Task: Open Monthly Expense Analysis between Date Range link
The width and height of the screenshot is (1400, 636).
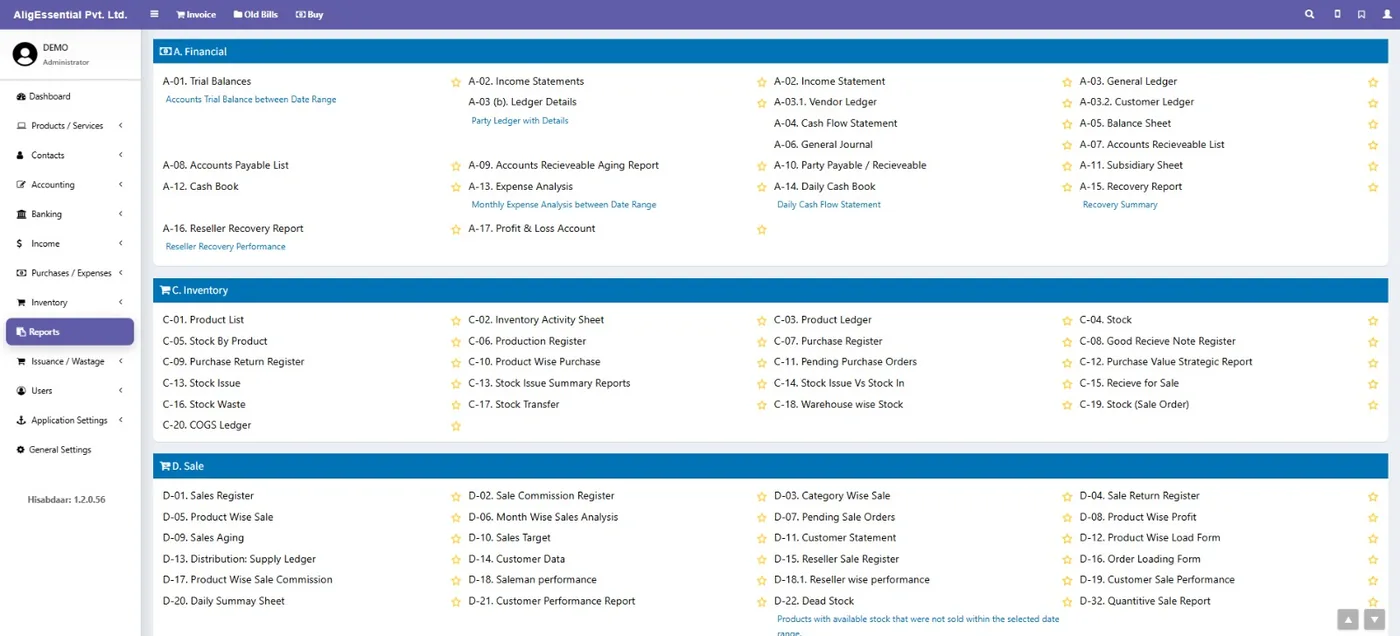Action: point(564,205)
